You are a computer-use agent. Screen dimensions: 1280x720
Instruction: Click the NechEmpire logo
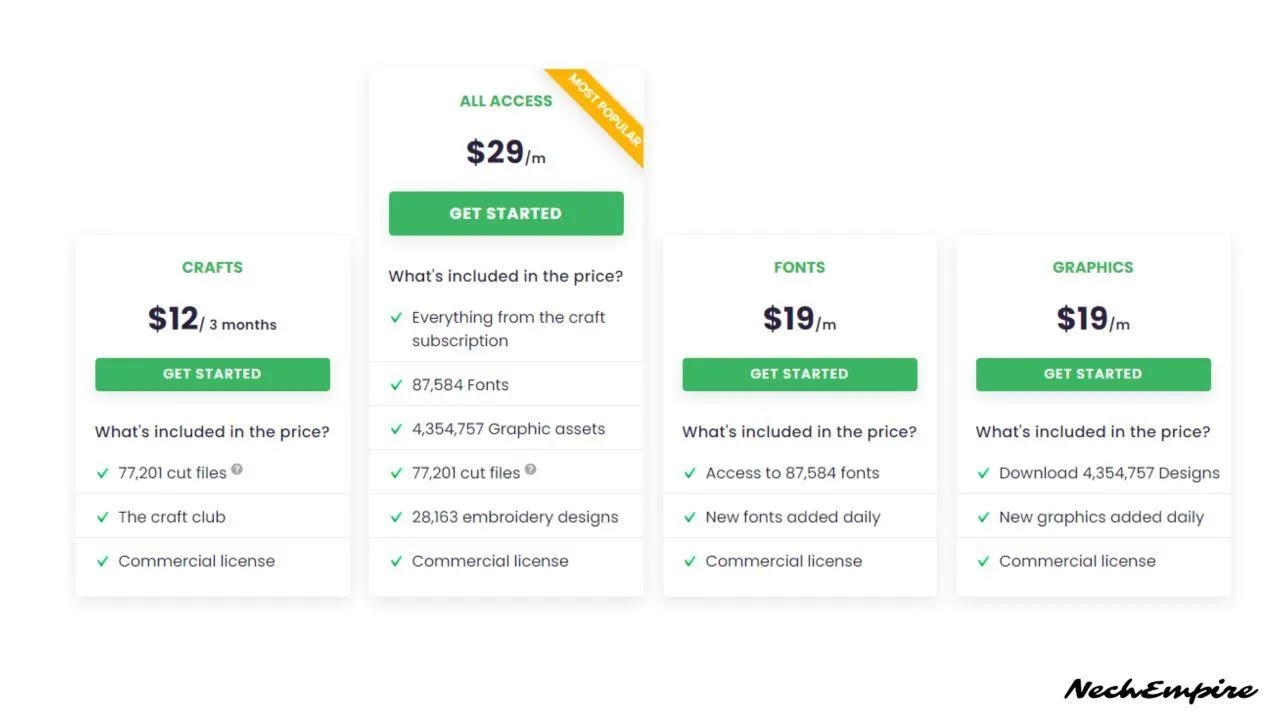coord(1161,690)
